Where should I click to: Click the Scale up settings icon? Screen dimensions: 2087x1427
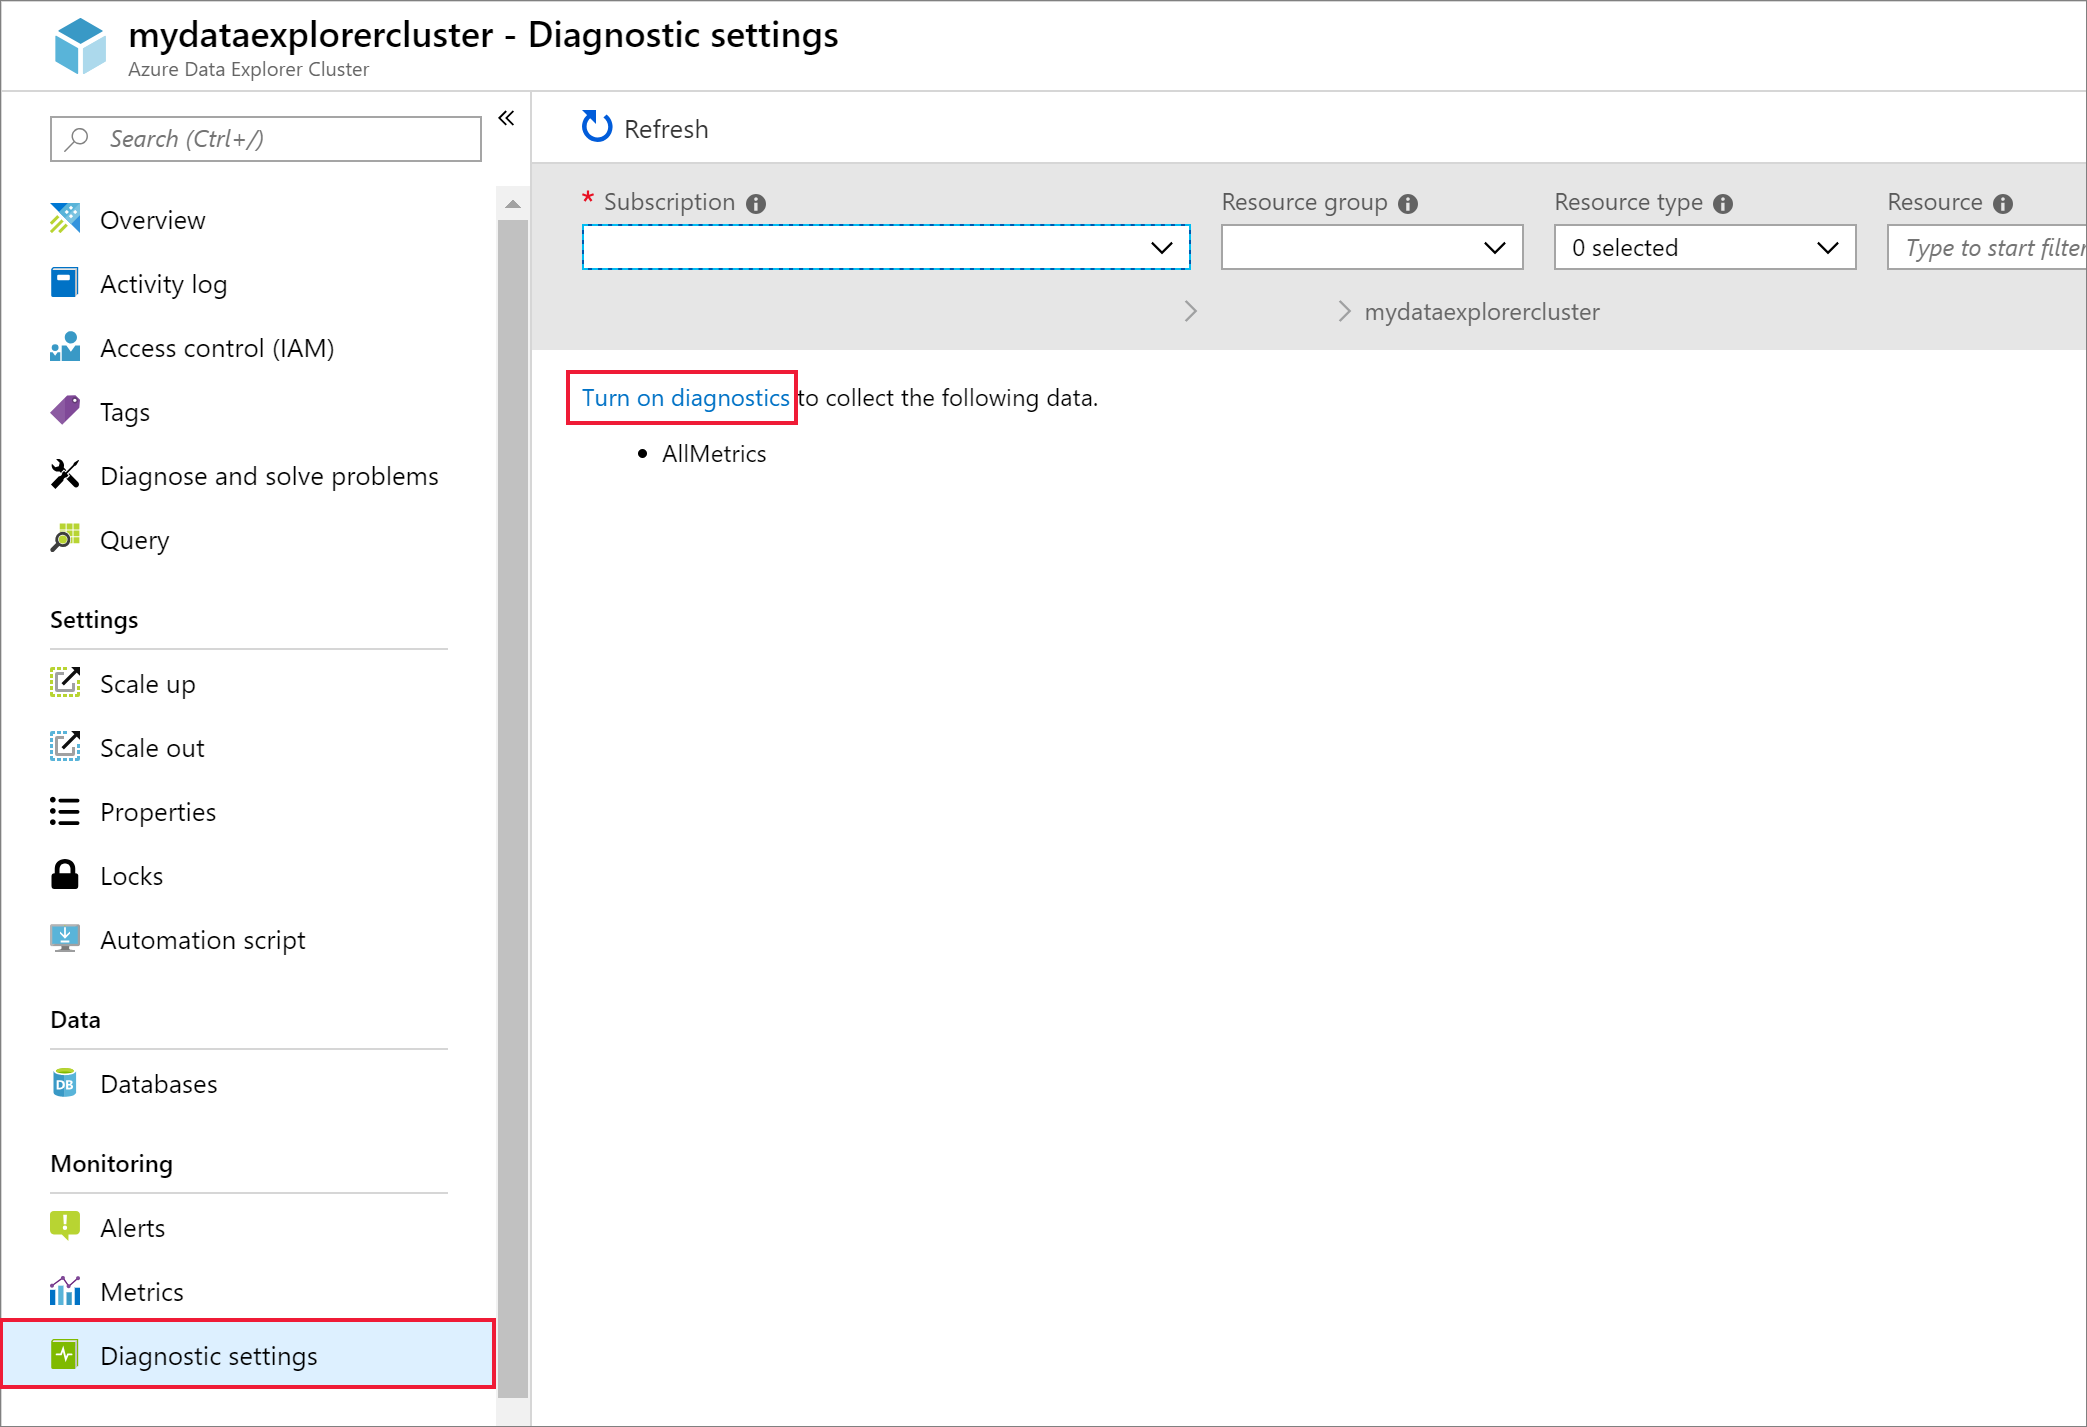click(x=65, y=683)
